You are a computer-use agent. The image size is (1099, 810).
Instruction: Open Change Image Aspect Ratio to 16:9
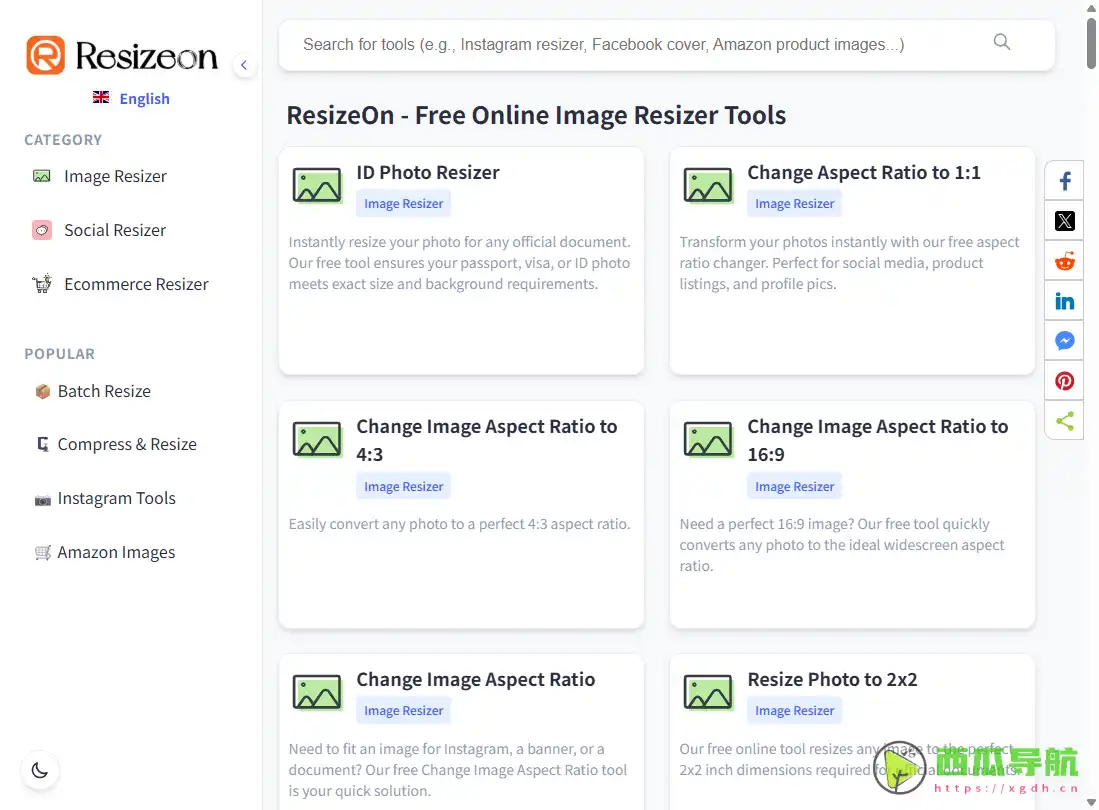878,440
